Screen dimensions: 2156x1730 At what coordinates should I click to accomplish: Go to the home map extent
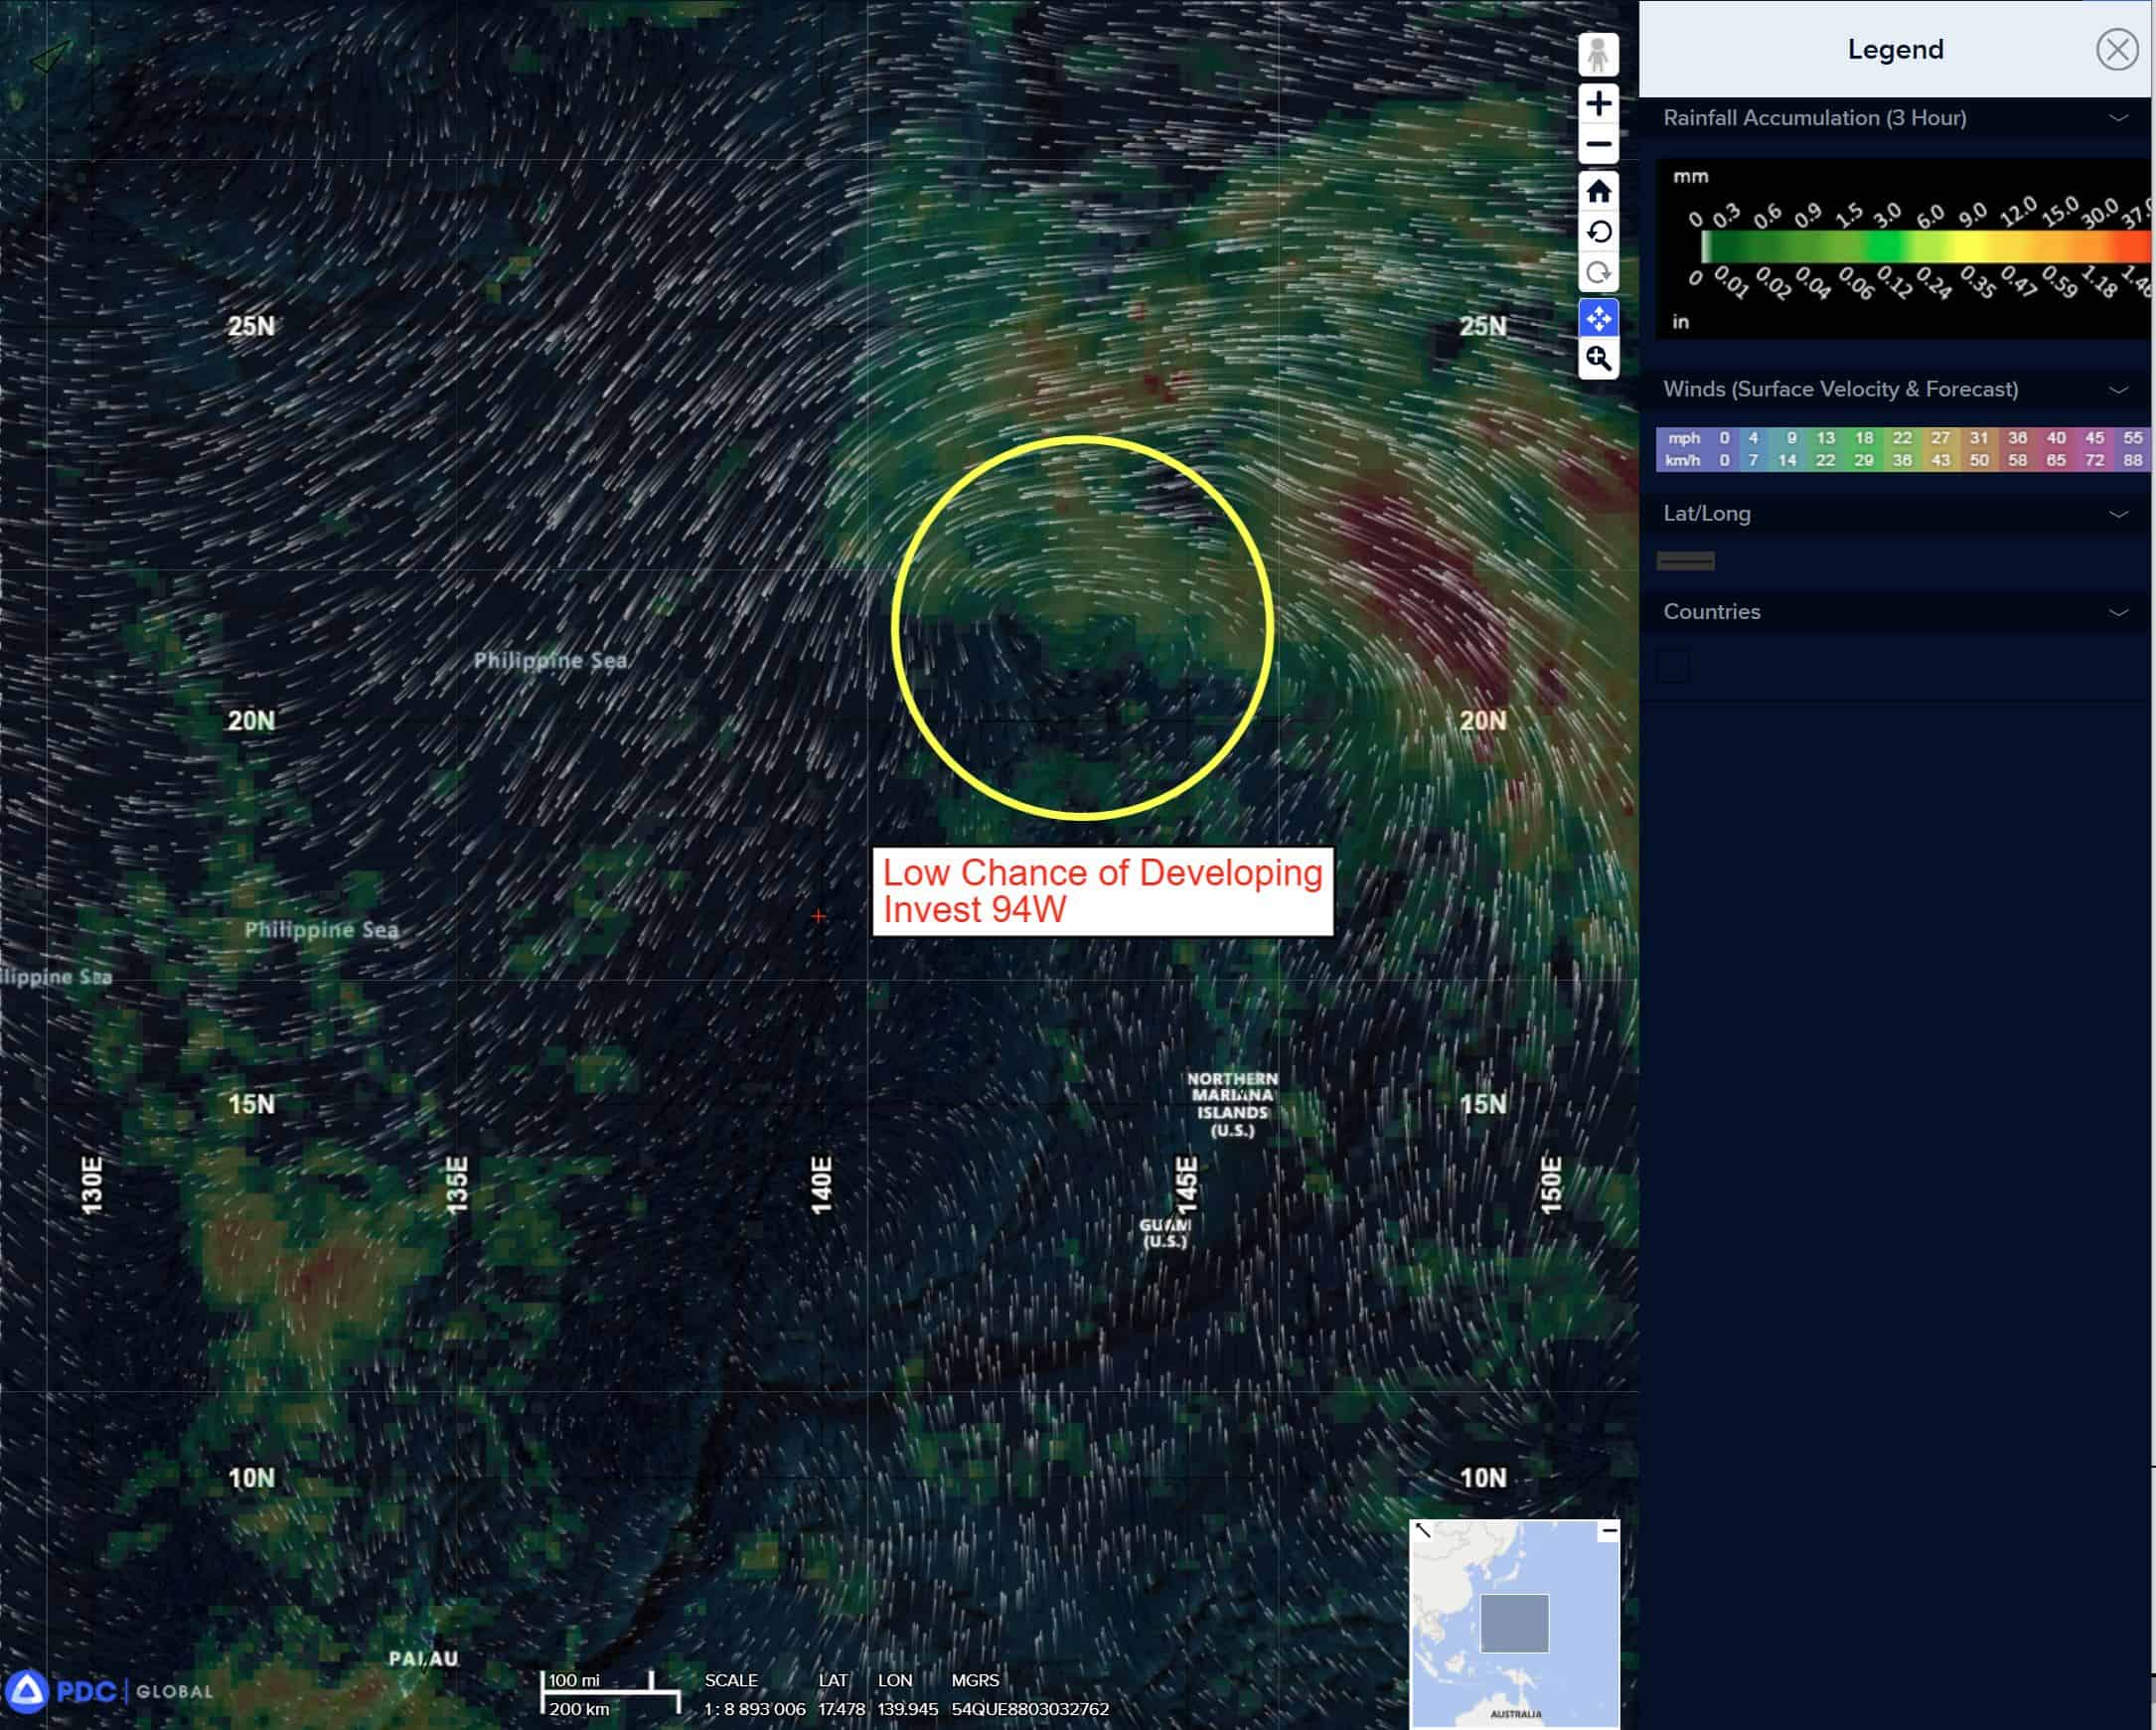pyautogui.click(x=1598, y=191)
